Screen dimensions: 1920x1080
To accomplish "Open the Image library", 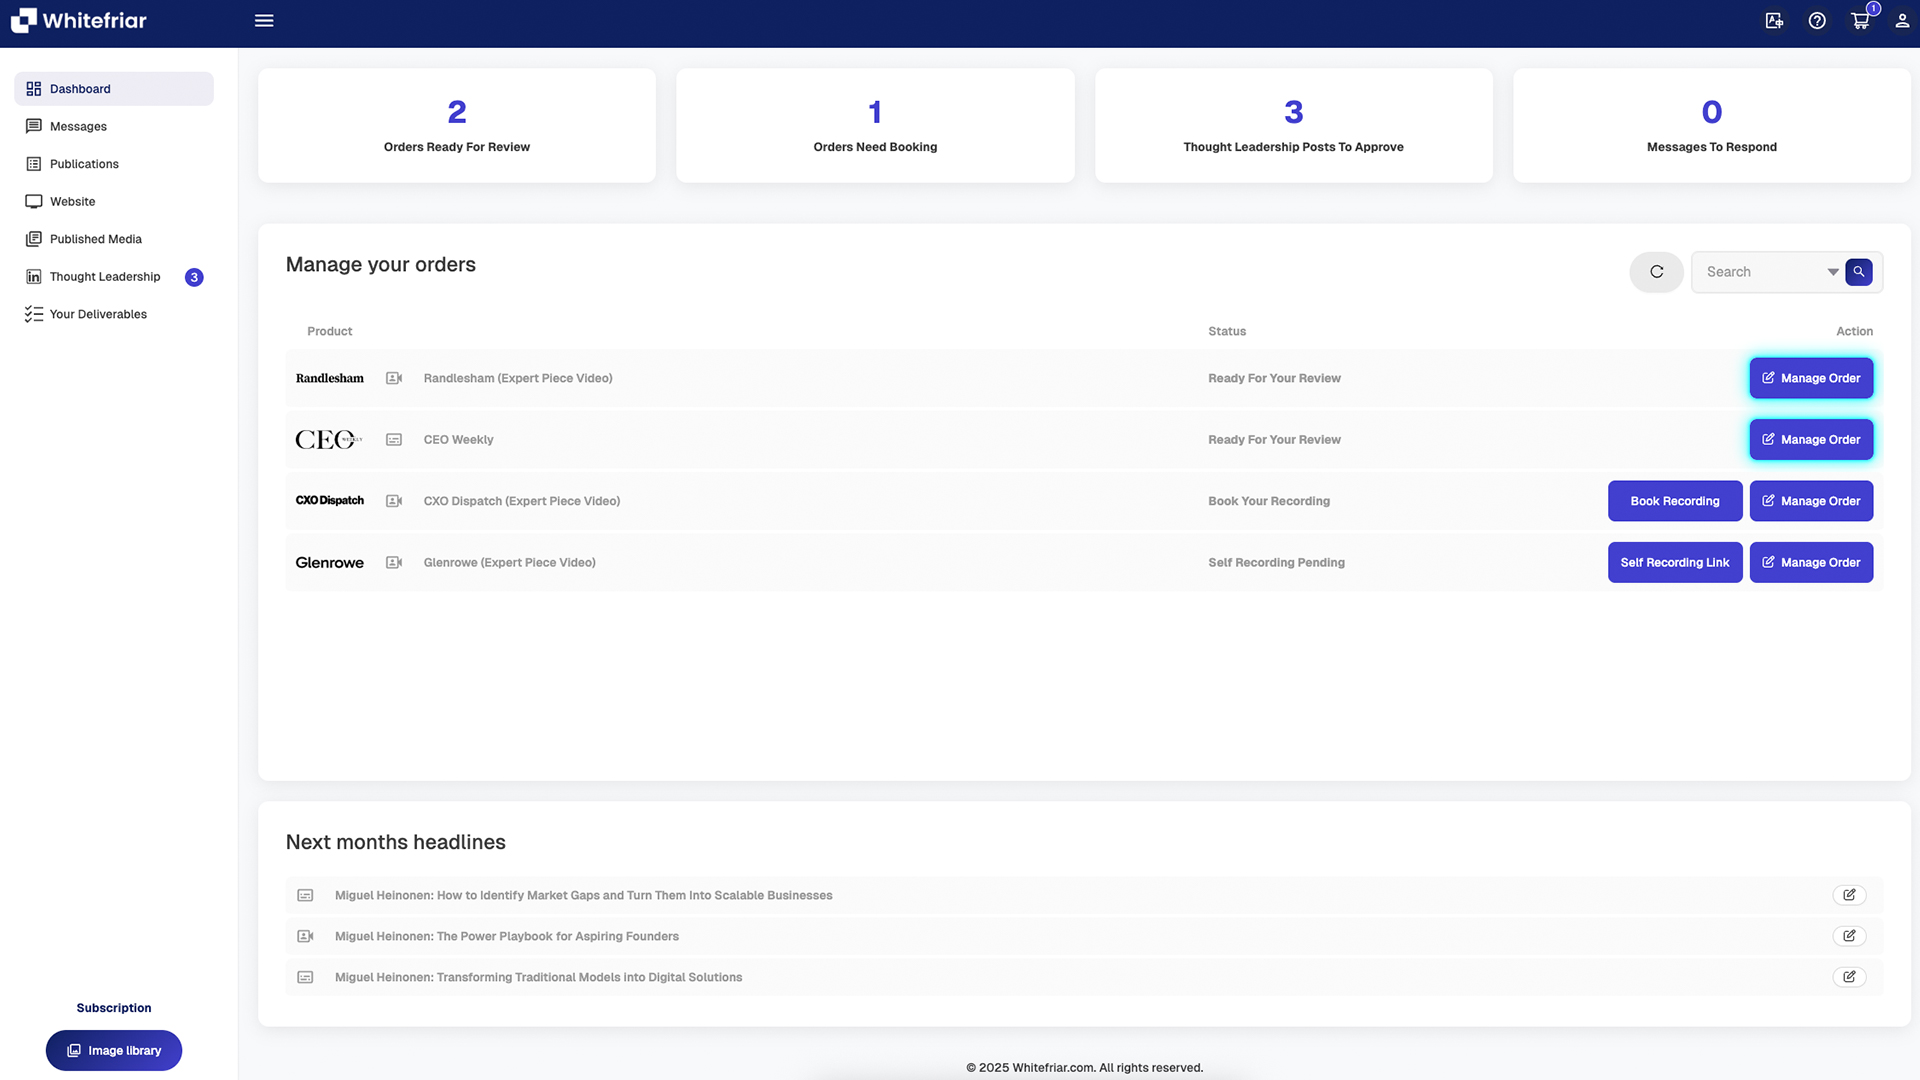I will 114,1051.
